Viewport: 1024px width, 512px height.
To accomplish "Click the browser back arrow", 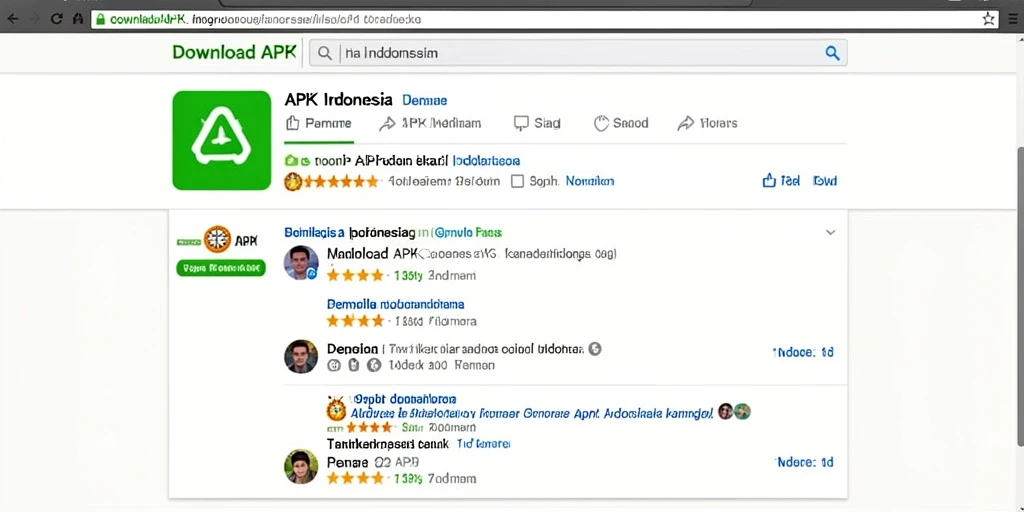I will 13,18.
